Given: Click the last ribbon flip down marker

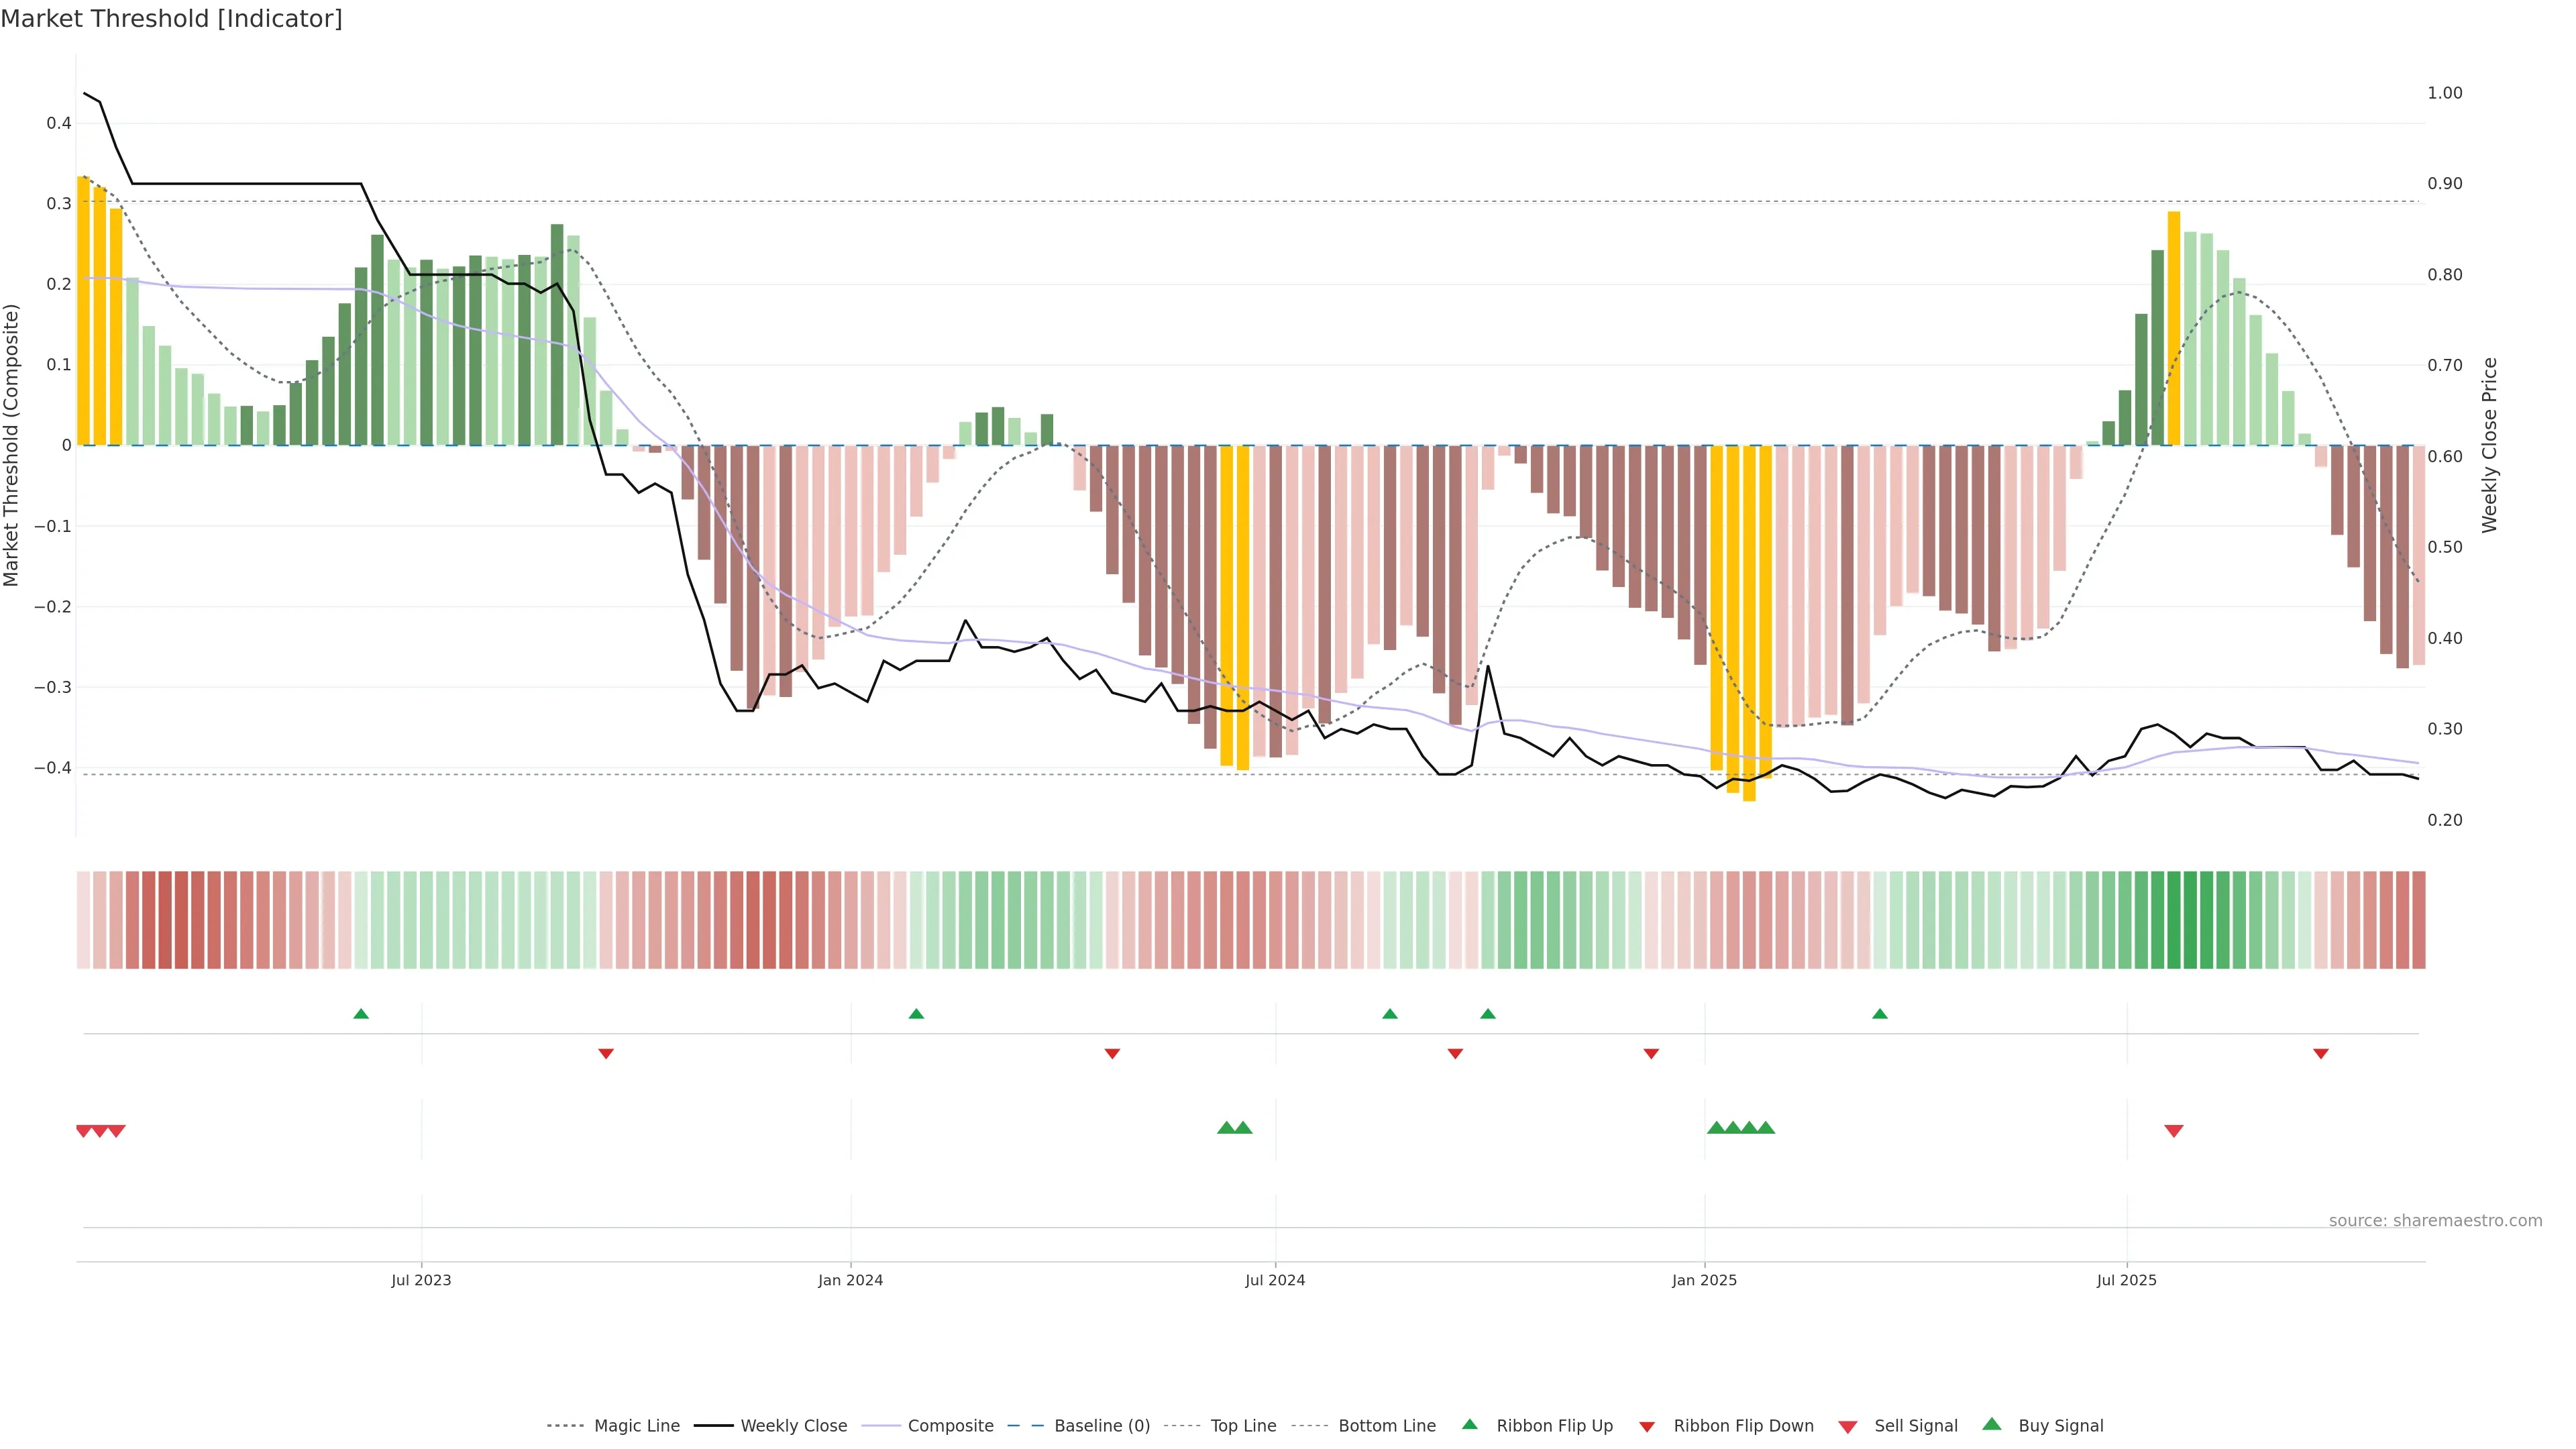Looking at the screenshot, I should 2320,1054.
